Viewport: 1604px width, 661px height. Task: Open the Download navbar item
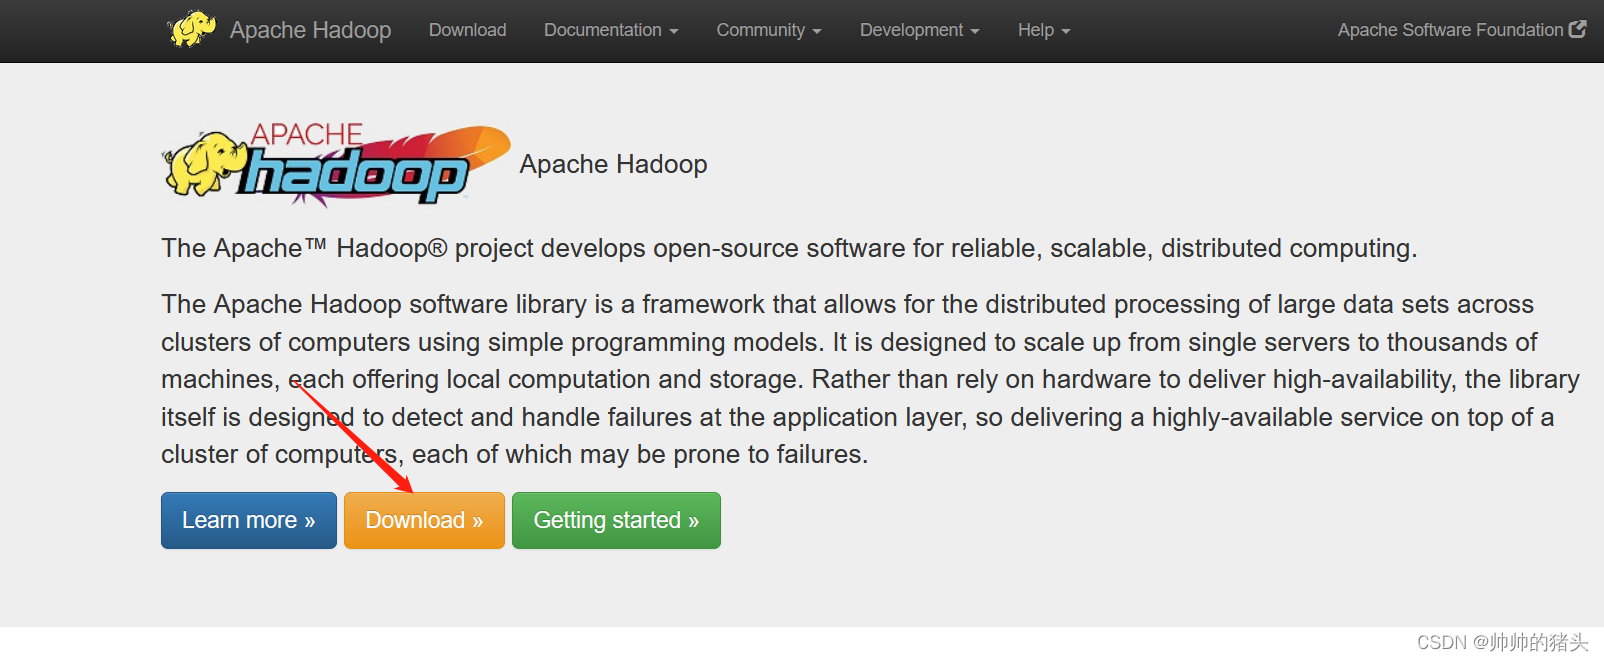coord(468,30)
